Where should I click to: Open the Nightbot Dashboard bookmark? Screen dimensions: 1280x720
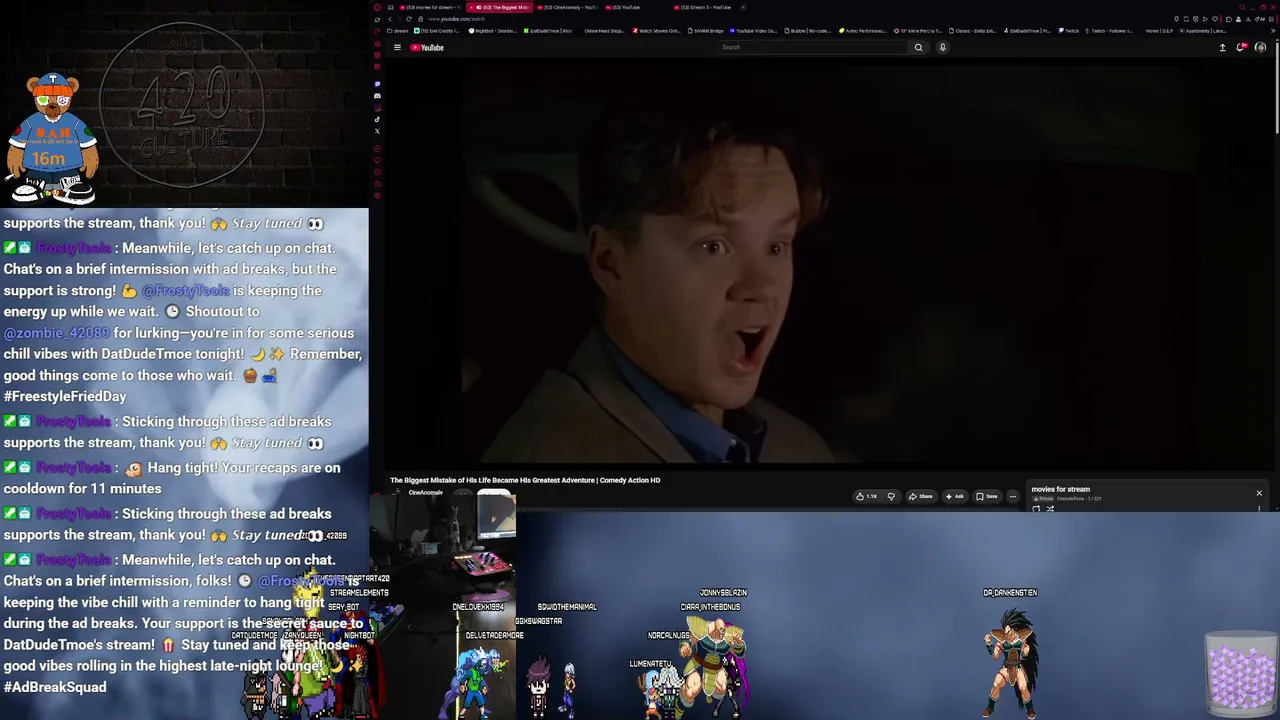click(x=493, y=31)
